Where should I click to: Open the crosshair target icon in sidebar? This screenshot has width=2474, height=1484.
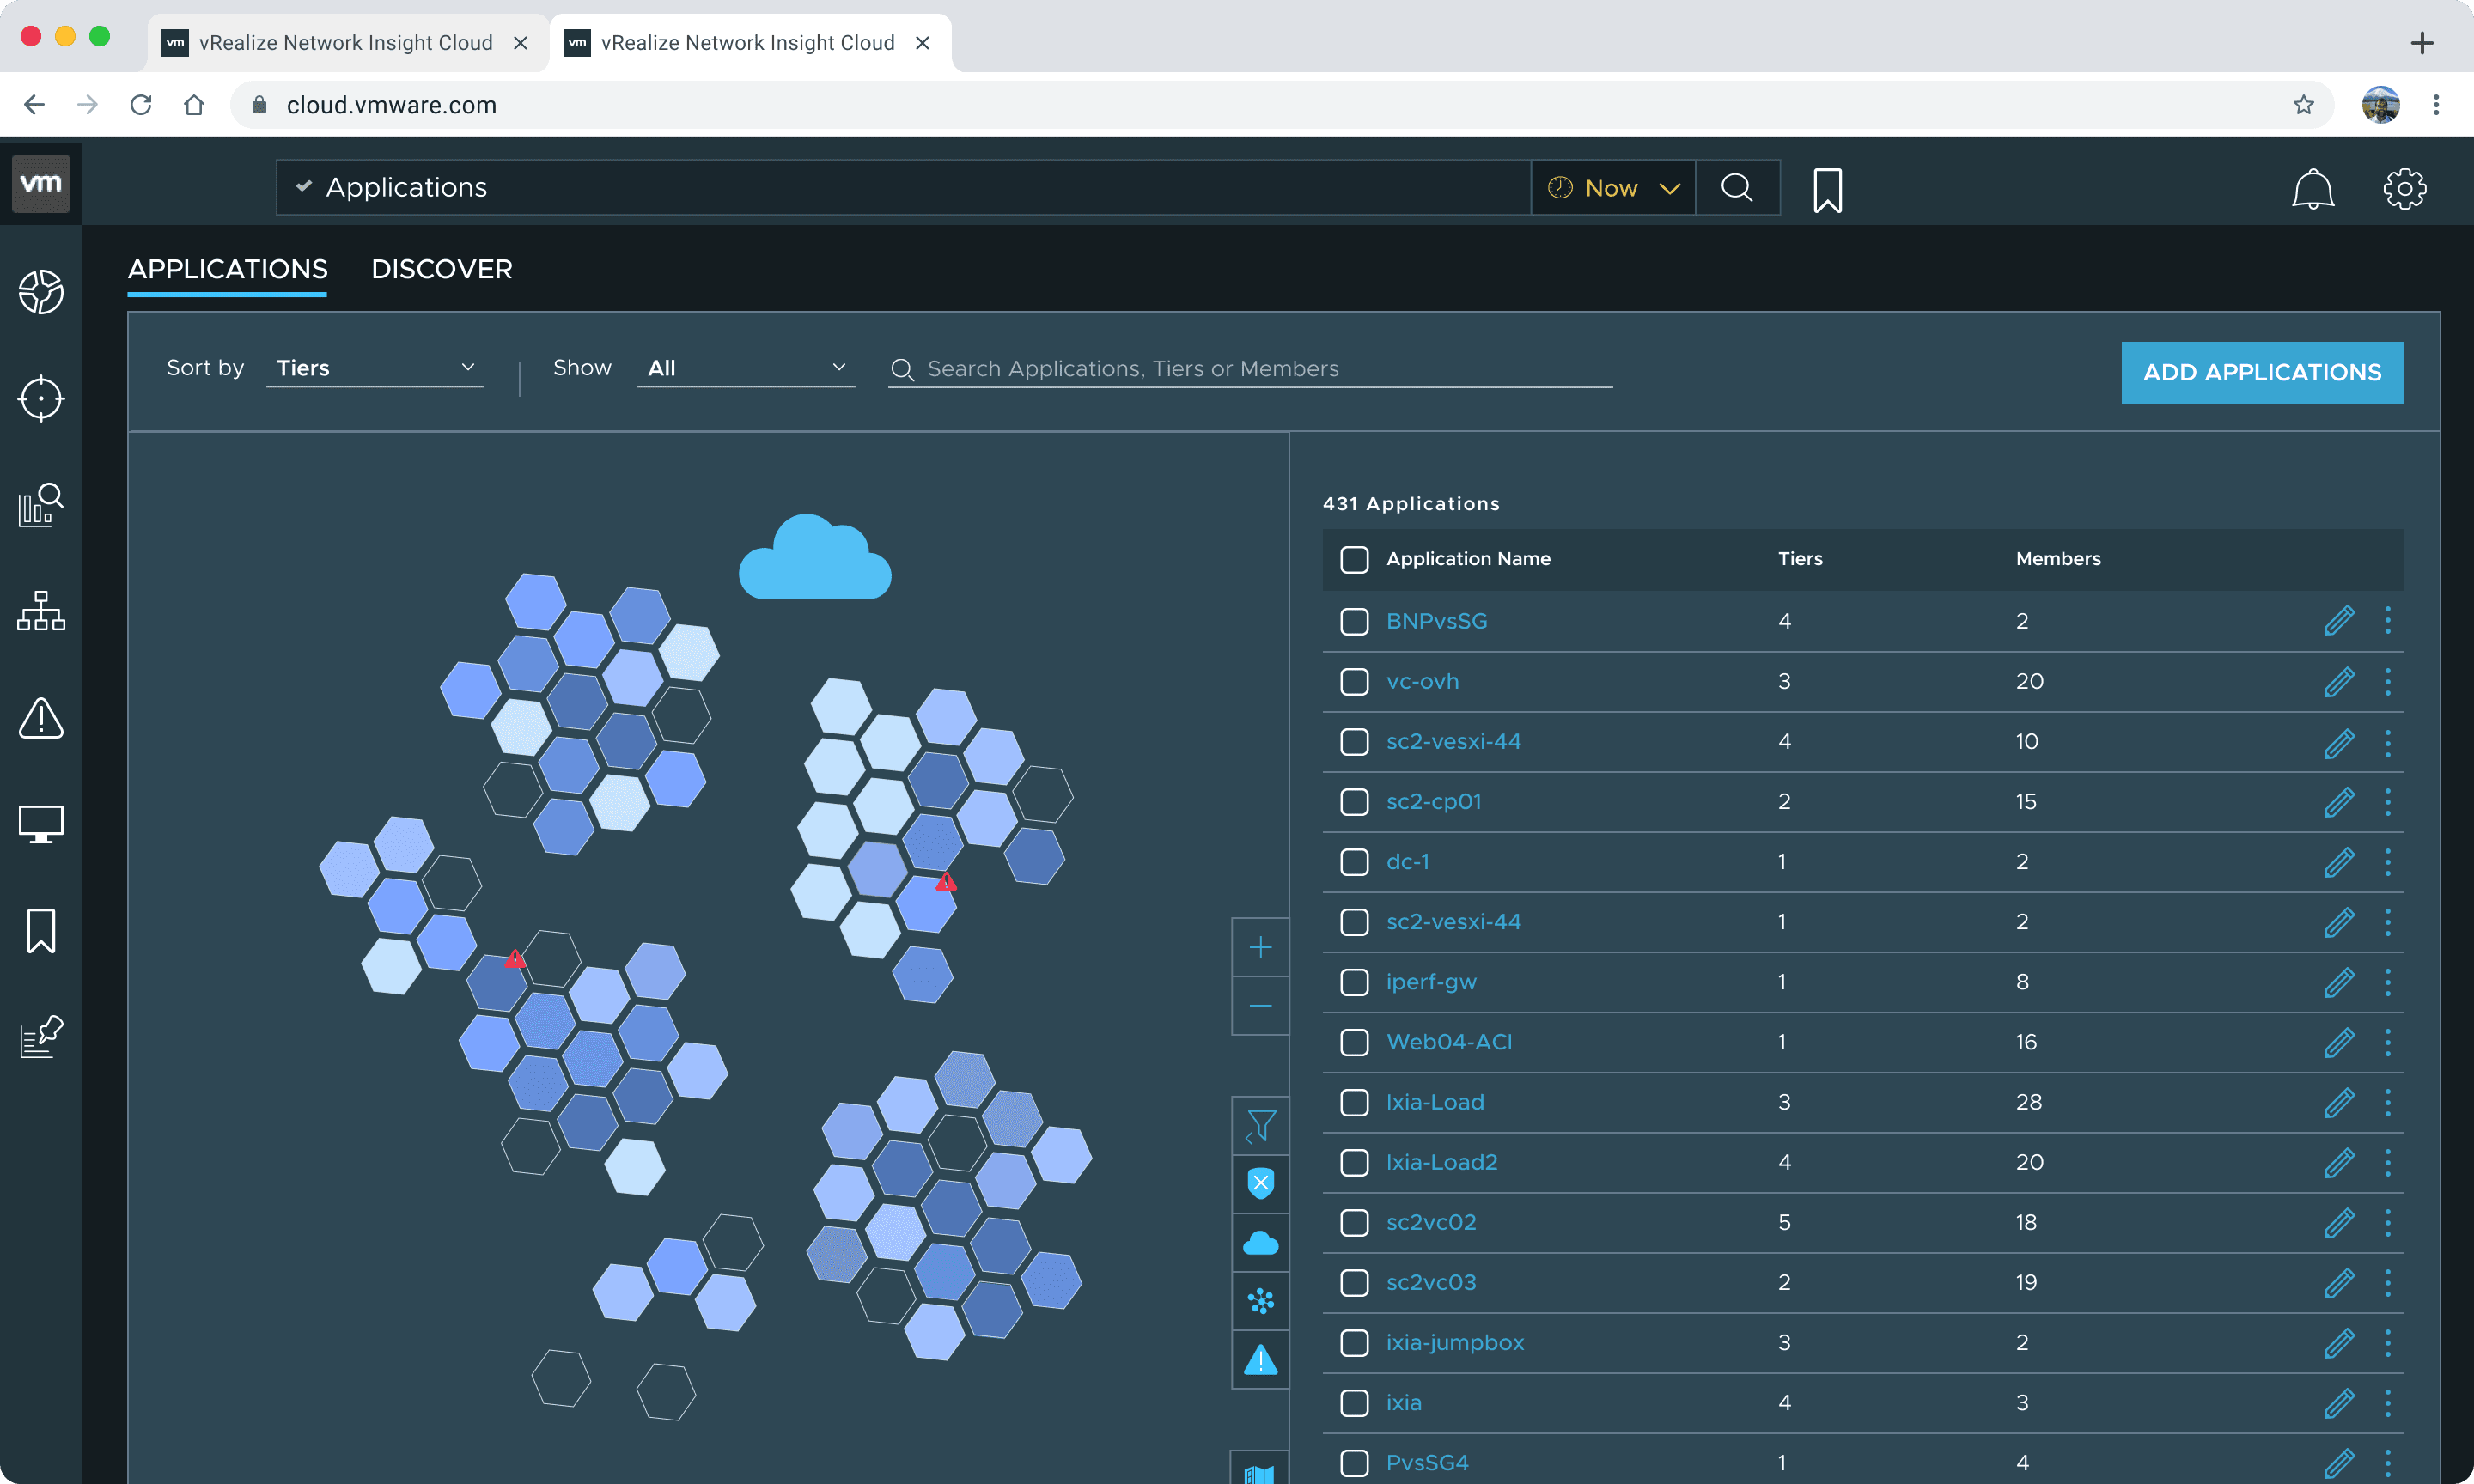tap(41, 399)
